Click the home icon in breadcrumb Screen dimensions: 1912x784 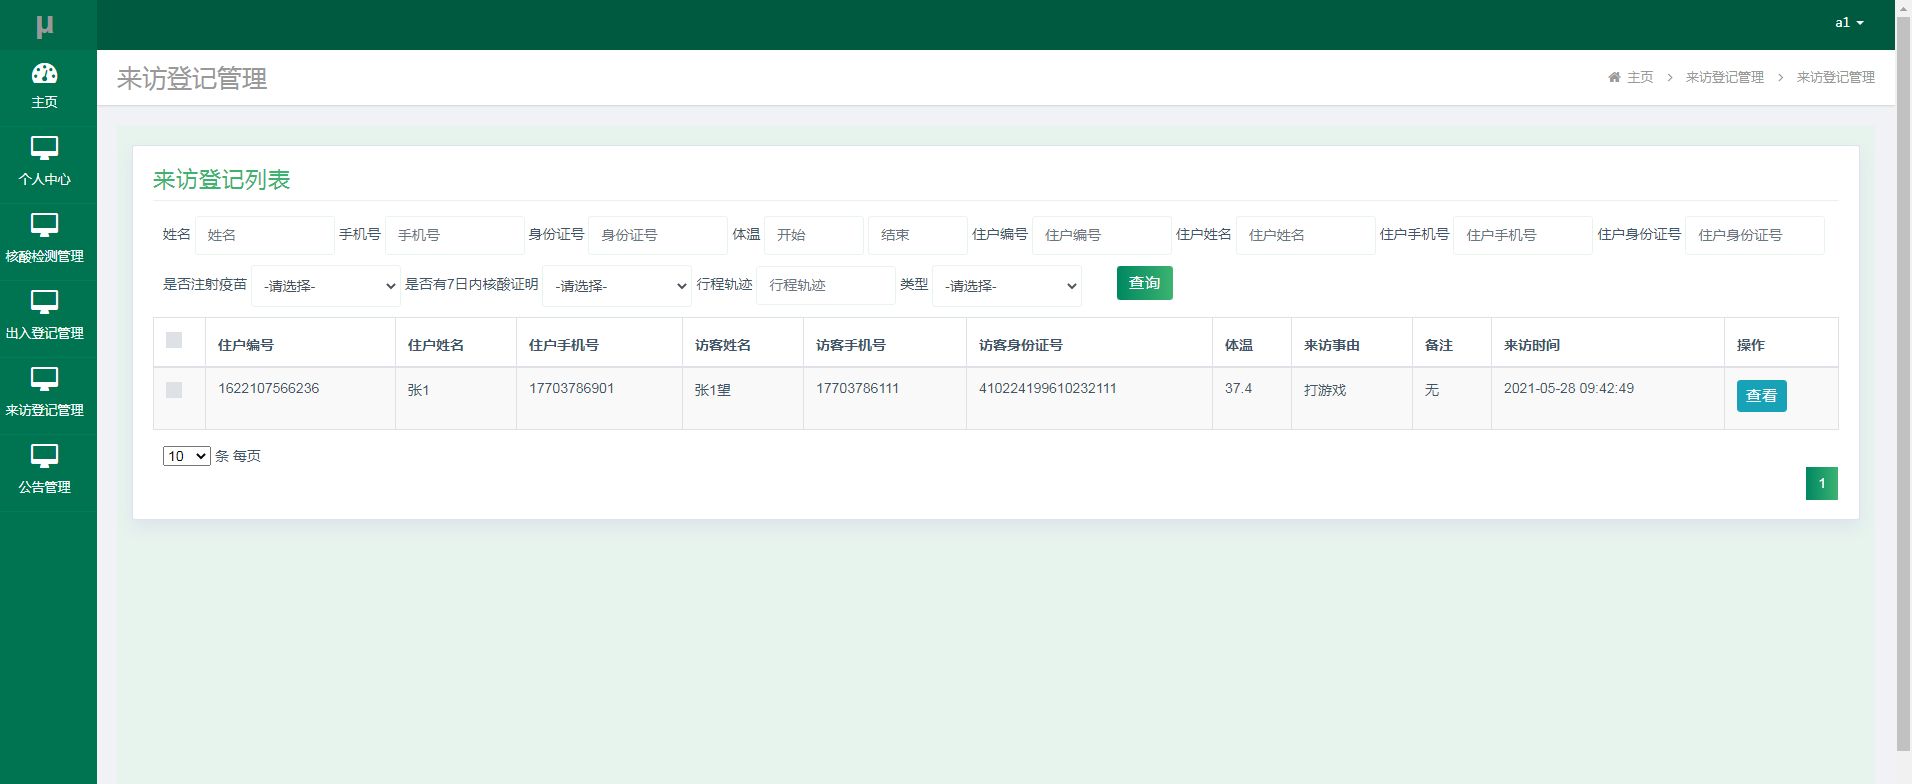[x=1614, y=77]
